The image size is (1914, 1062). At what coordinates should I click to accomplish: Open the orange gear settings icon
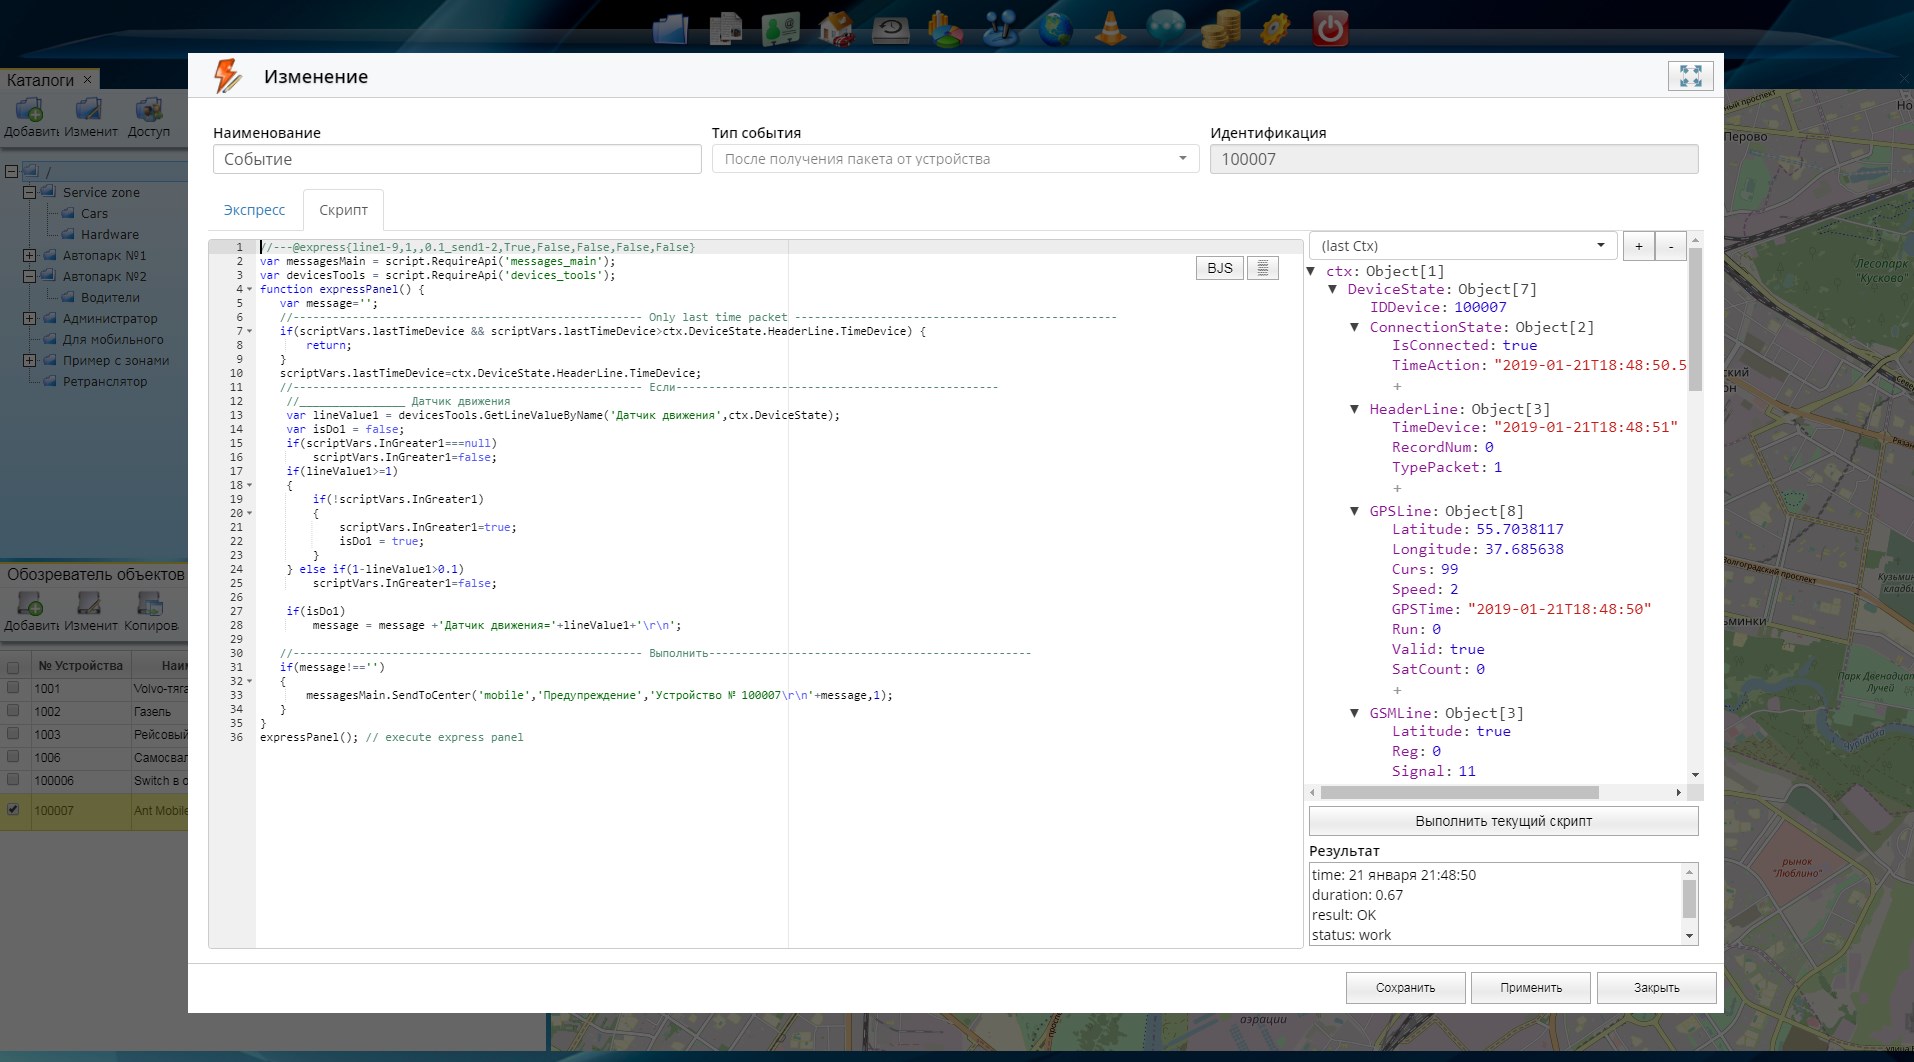1274,28
